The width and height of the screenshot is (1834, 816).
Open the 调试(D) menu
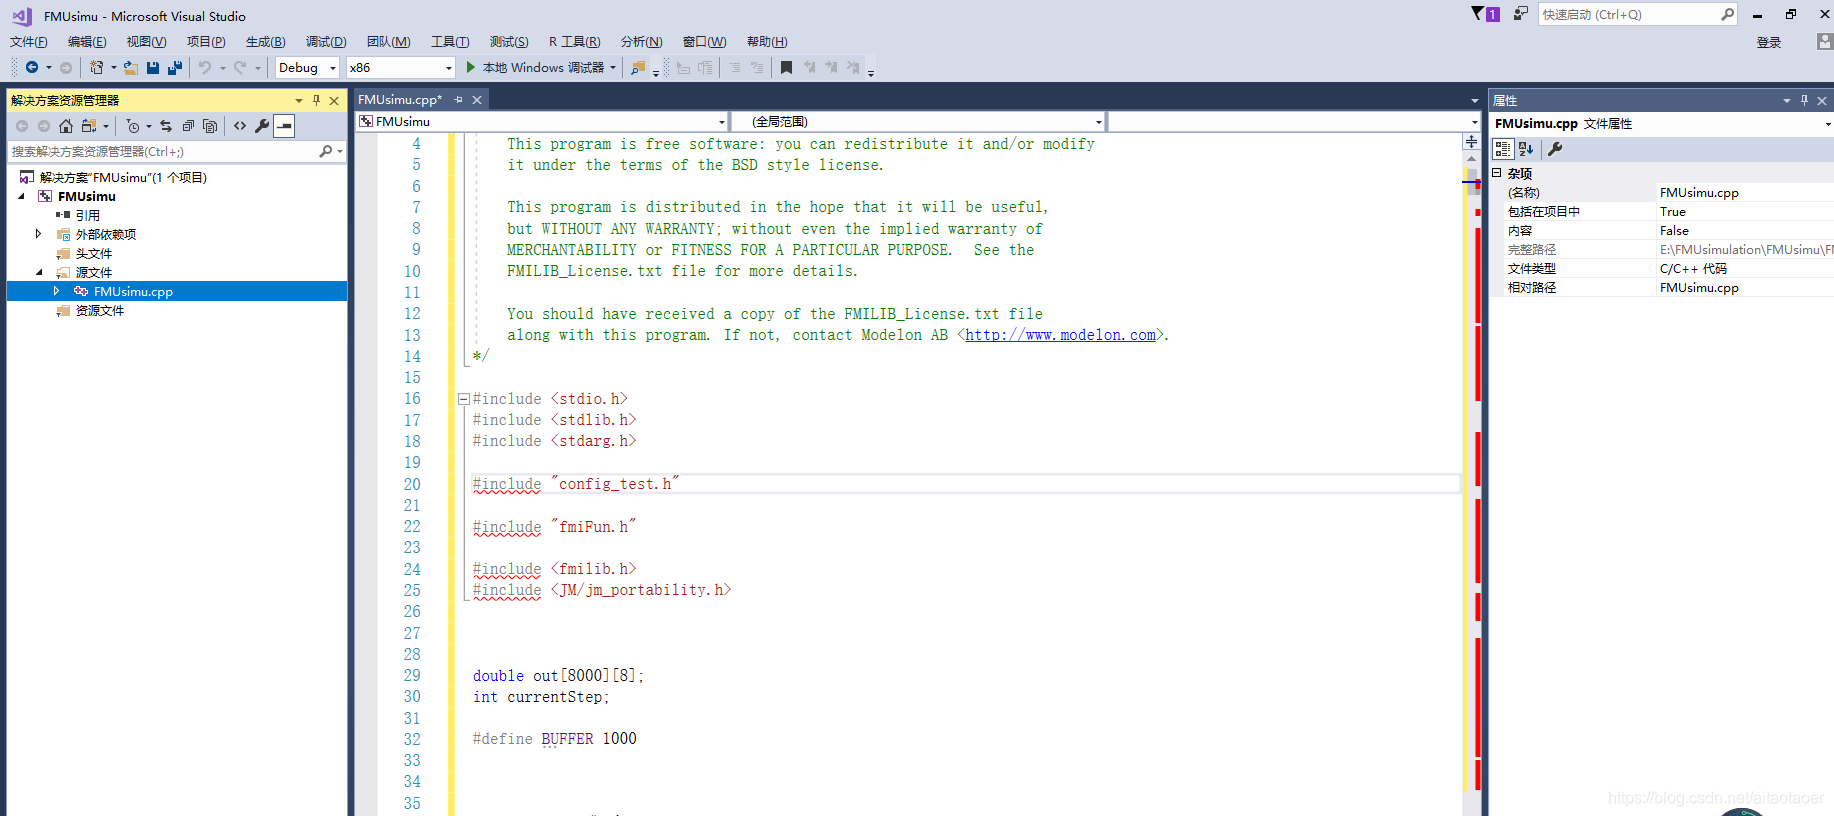click(x=326, y=41)
